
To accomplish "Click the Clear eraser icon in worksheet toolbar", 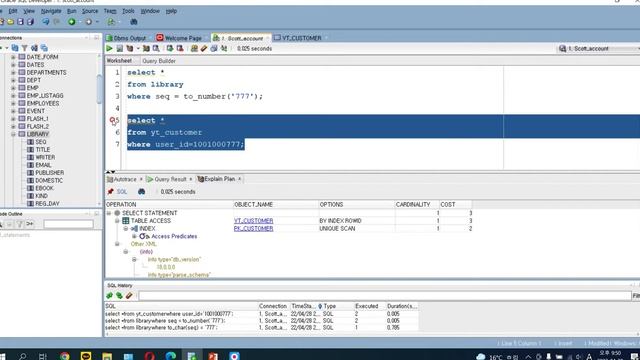I will pos(204,49).
